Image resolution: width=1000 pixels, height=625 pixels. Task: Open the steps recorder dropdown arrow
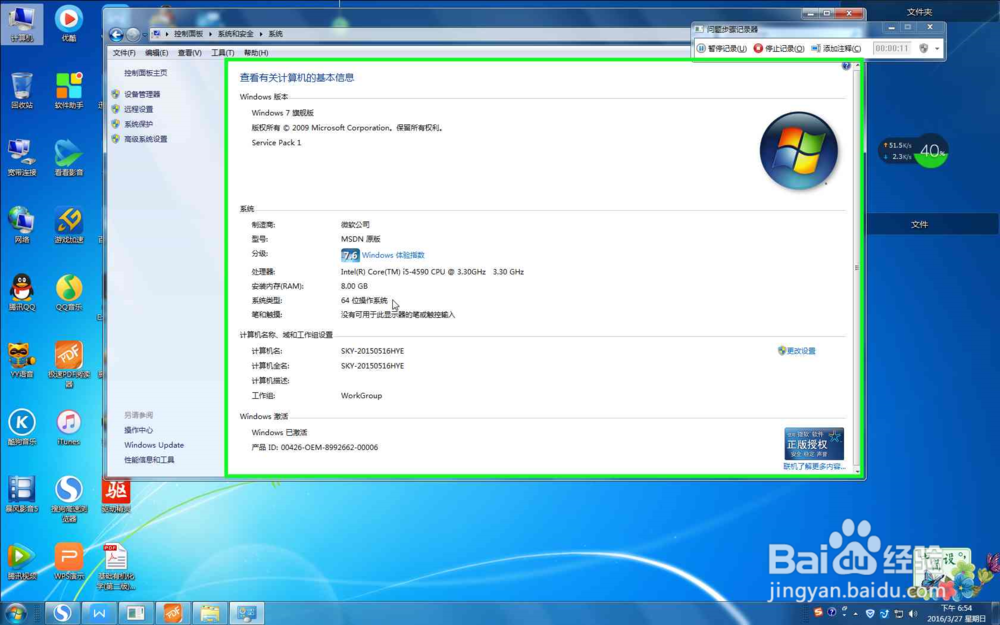(x=937, y=48)
